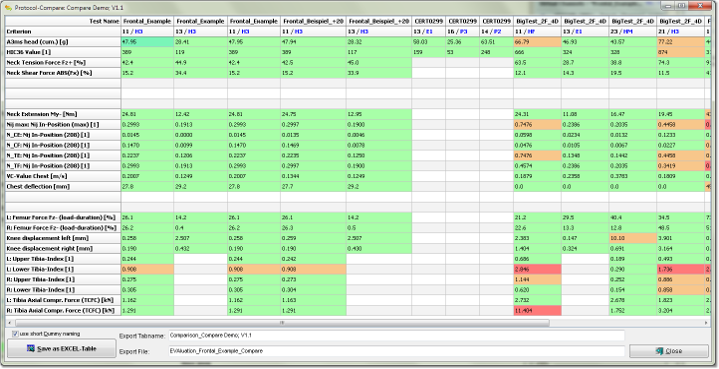Click the red 2.046 Lower Tibia-Index cell
The width and height of the screenshot is (719, 369).
coord(537,269)
